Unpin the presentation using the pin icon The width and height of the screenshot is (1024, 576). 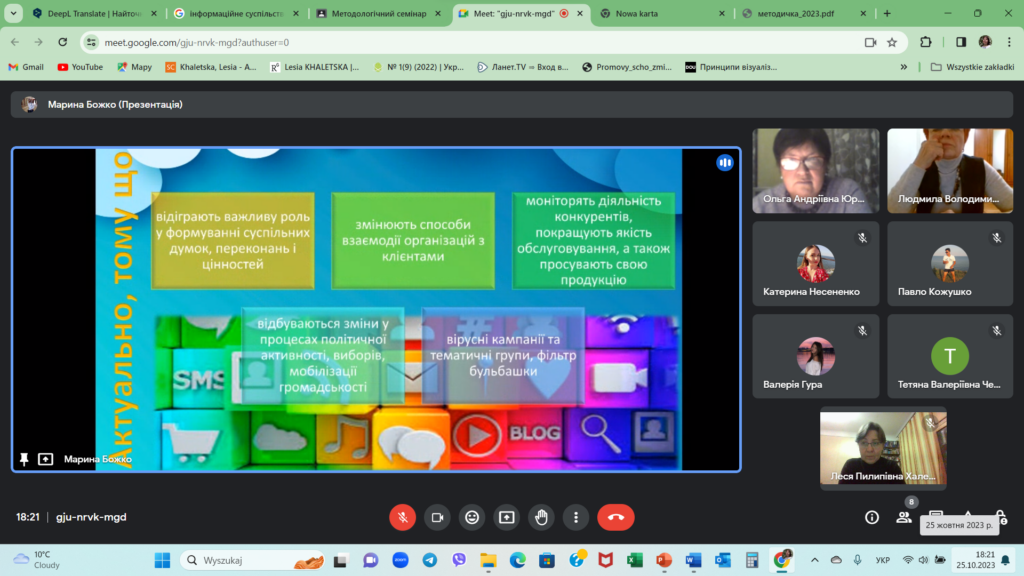(24, 459)
